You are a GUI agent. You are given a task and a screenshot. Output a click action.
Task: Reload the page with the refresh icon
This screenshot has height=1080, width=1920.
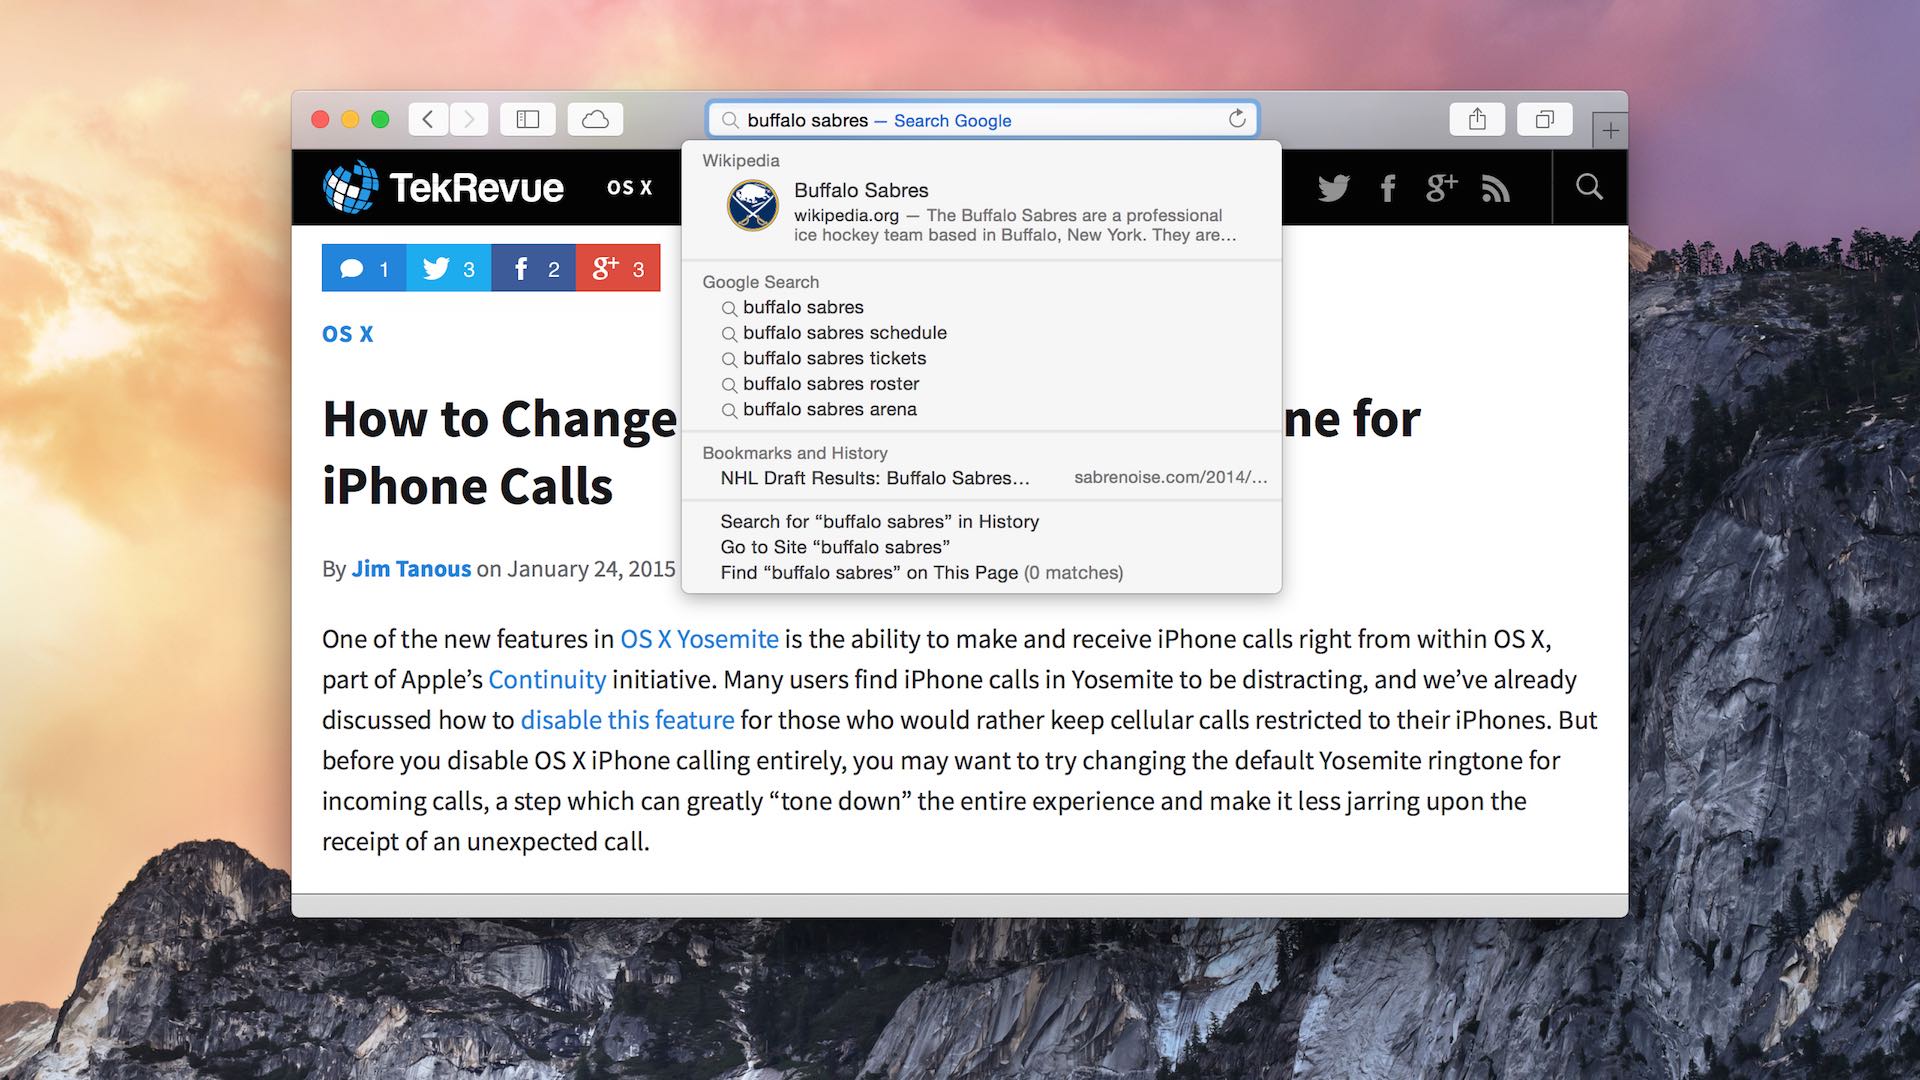pos(1237,119)
